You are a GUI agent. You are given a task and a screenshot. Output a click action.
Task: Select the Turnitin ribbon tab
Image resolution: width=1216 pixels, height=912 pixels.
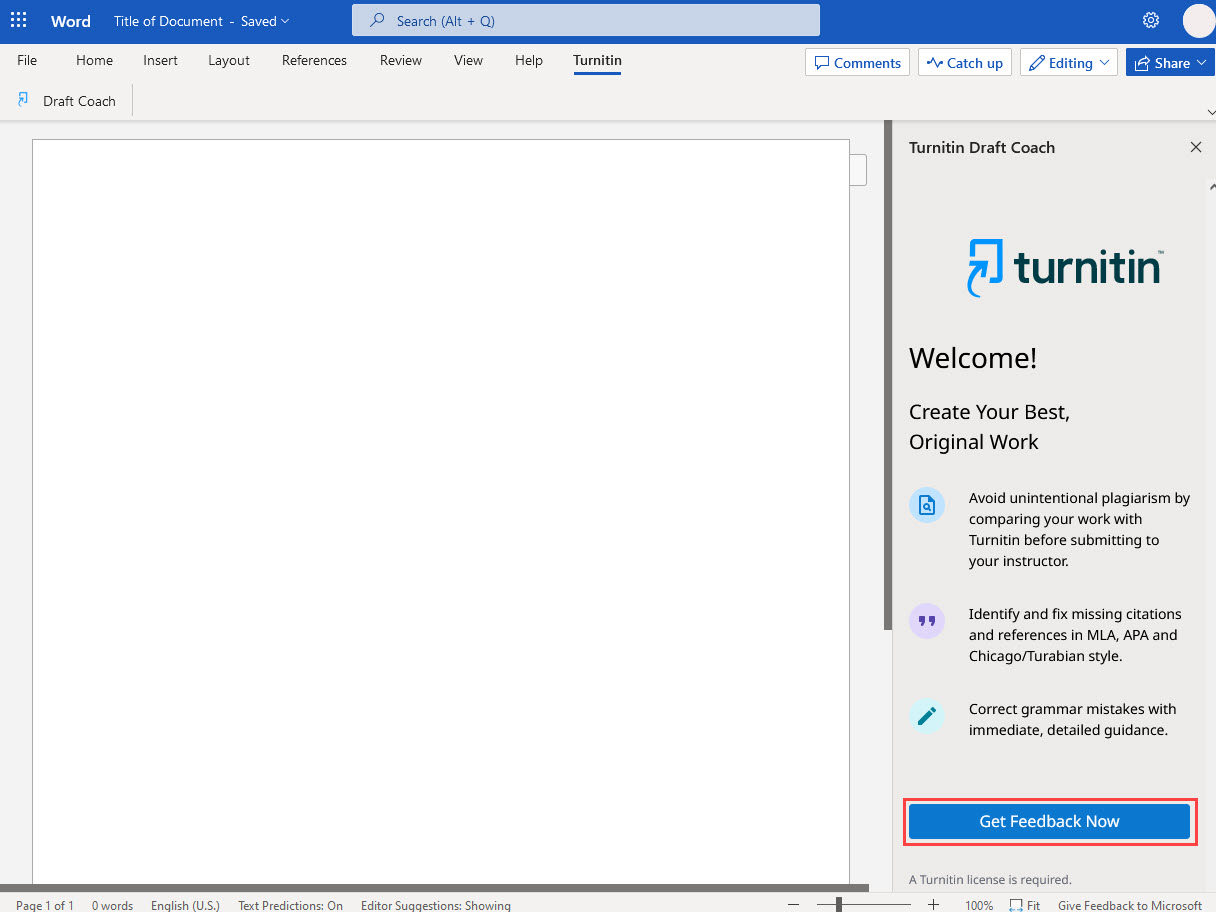[x=597, y=60]
